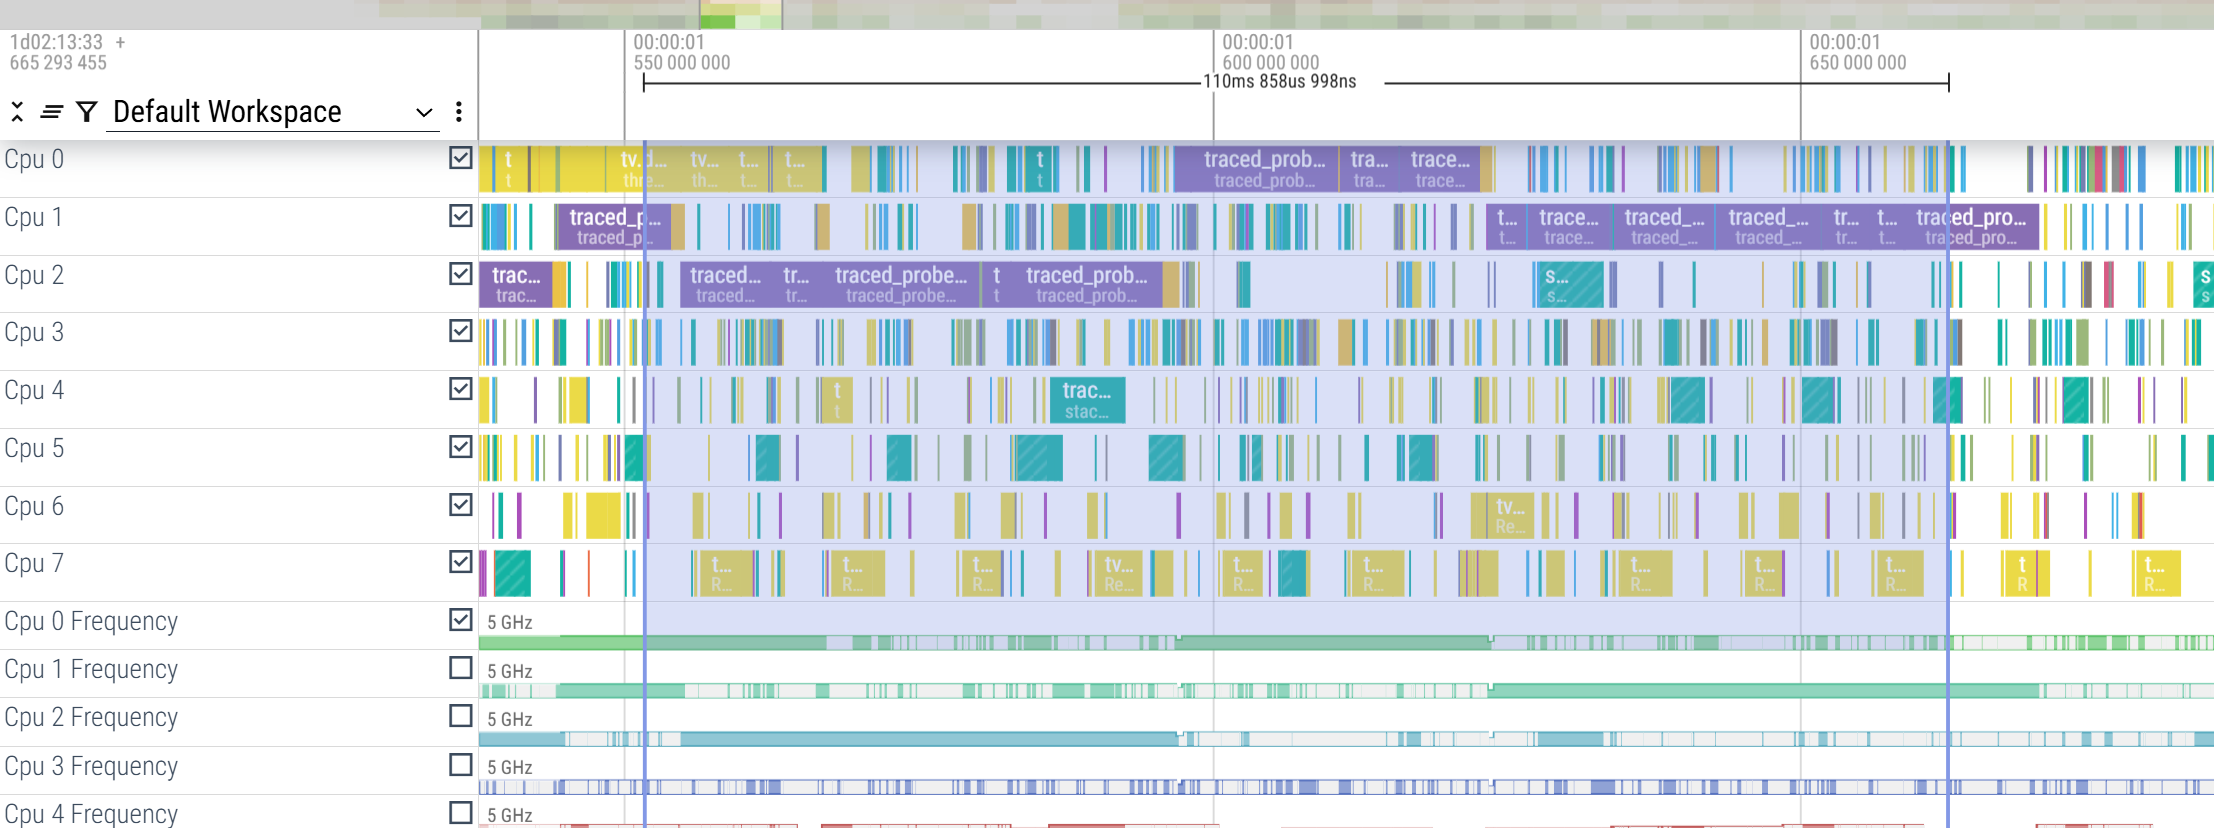Click the 00:00:01 600 000 000 time marker

(1270, 52)
